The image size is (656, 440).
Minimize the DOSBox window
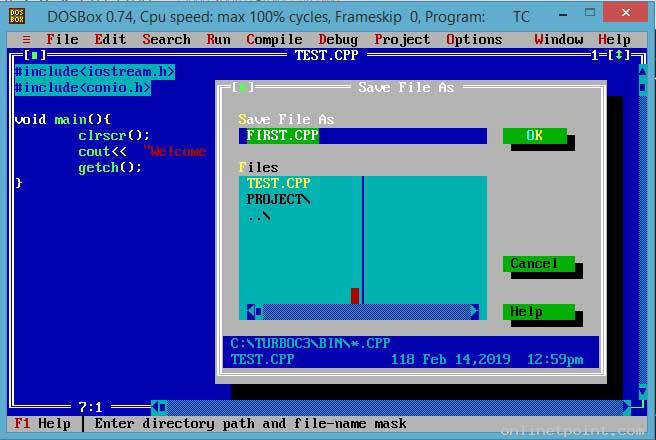(x=563, y=14)
